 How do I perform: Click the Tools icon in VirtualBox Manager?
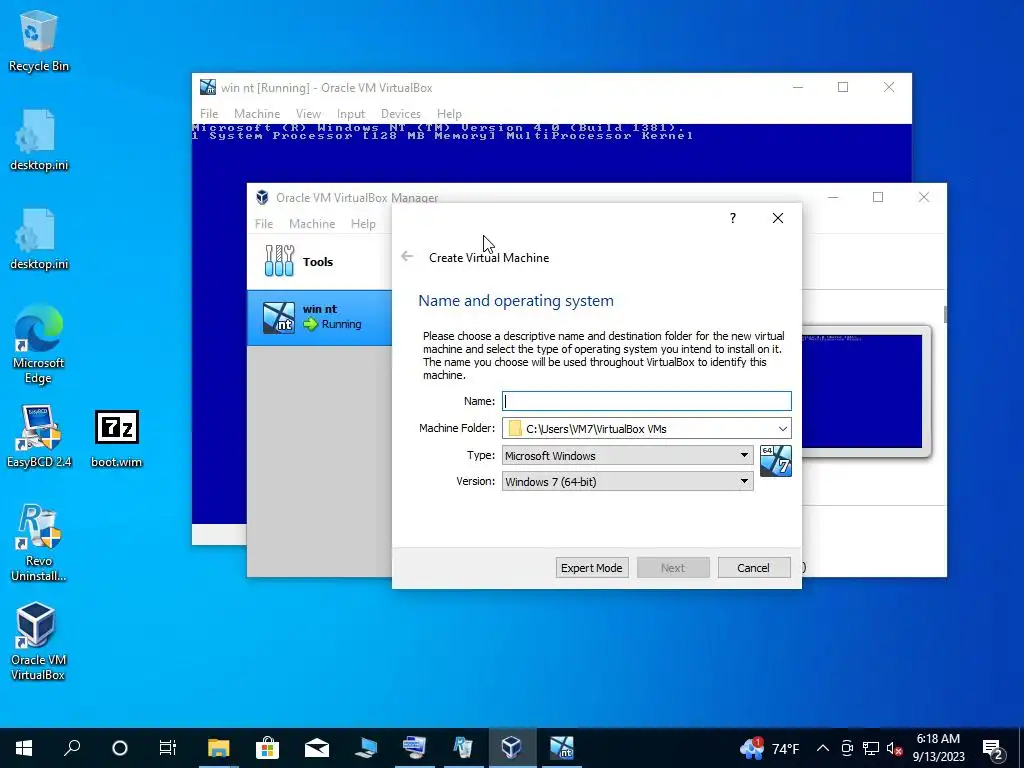(280, 261)
